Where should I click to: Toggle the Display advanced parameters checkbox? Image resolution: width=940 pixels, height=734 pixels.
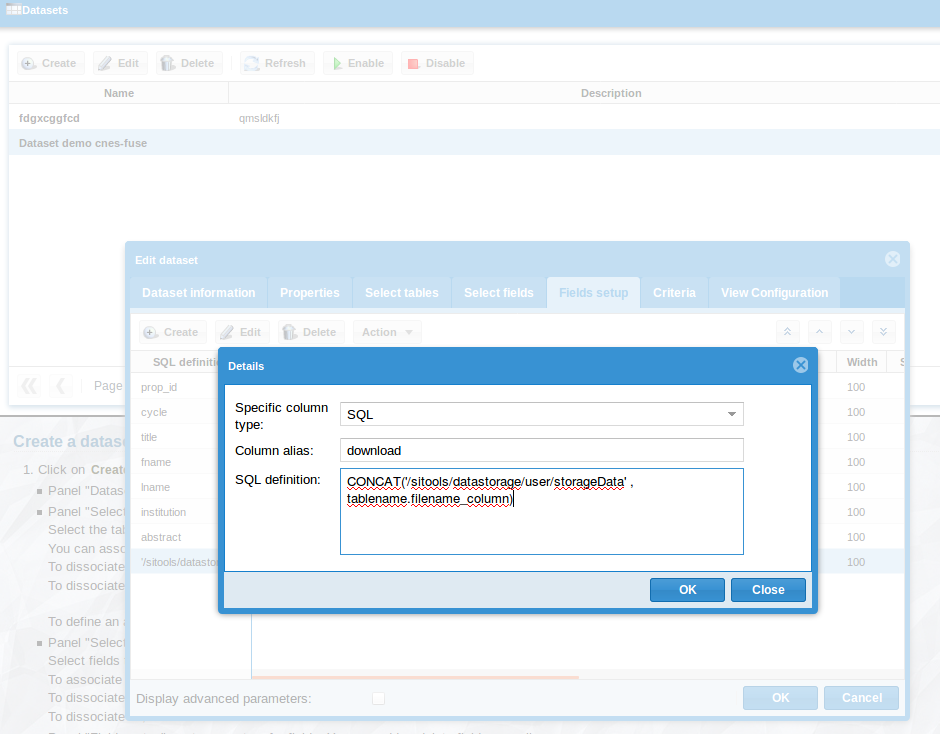(x=378, y=698)
